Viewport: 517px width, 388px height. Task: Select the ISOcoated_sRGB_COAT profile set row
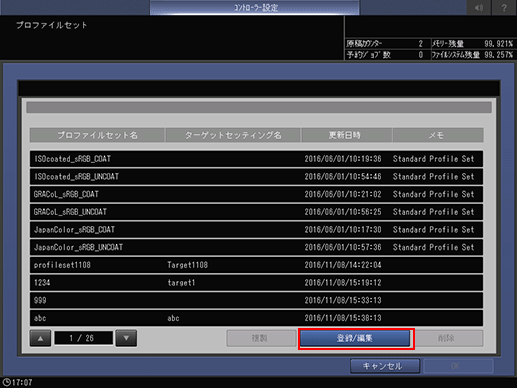click(256, 159)
